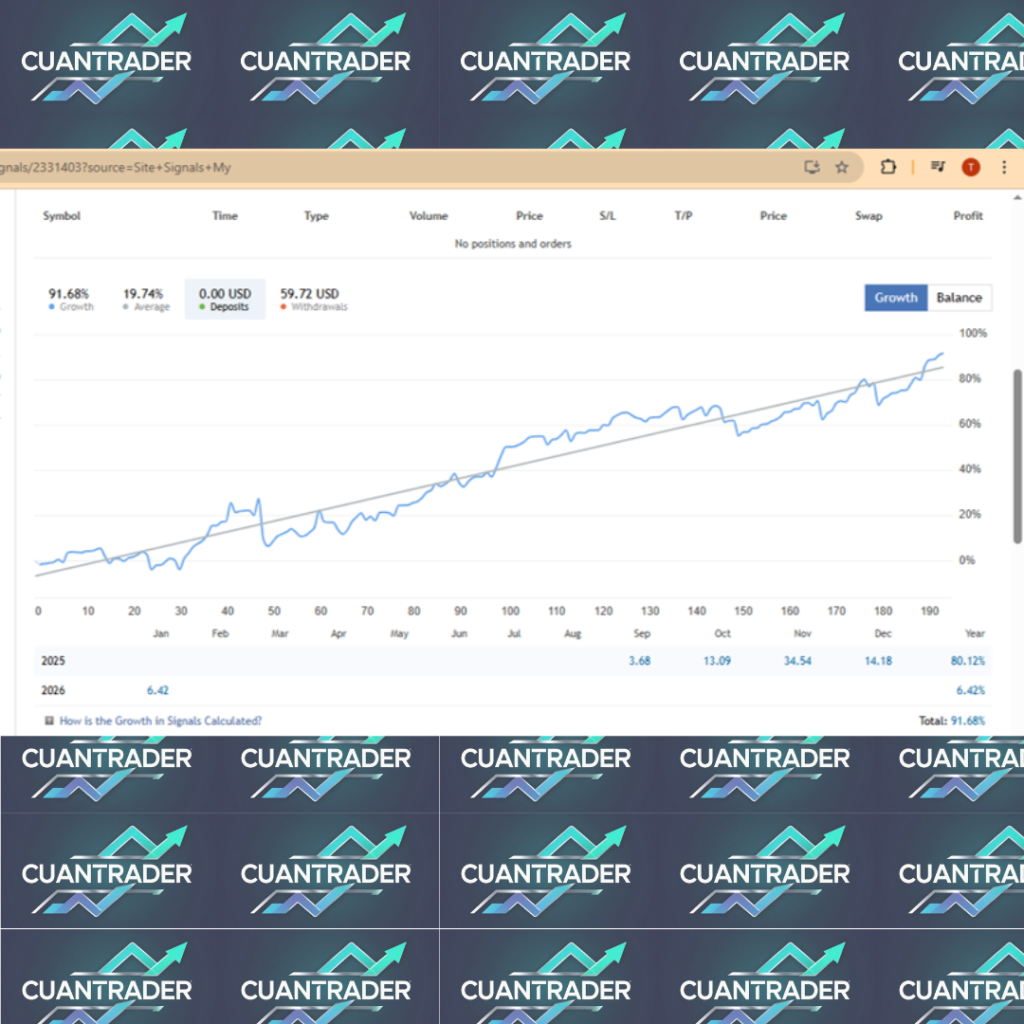Click the 2026 Jan value 6.42
The width and height of the screenshot is (1024, 1024).
pyautogui.click(x=157, y=690)
